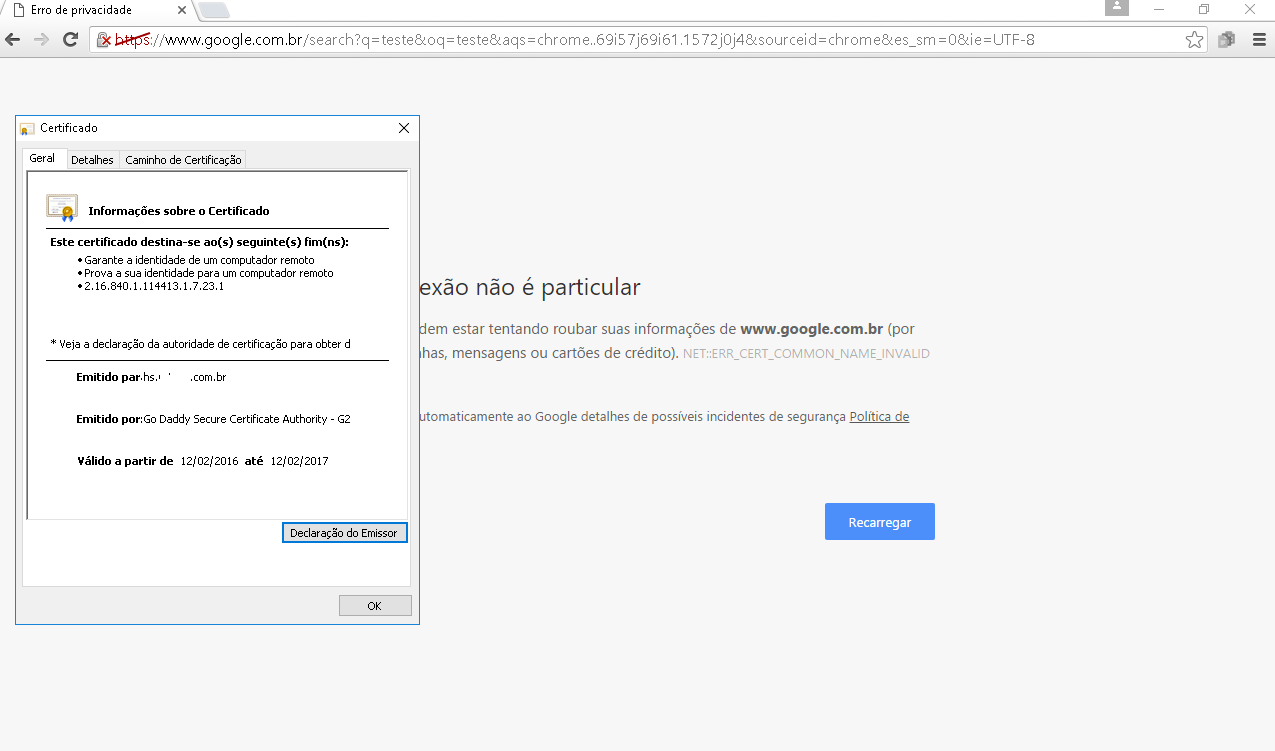Open the Chrome user profile button

coord(1116,8)
